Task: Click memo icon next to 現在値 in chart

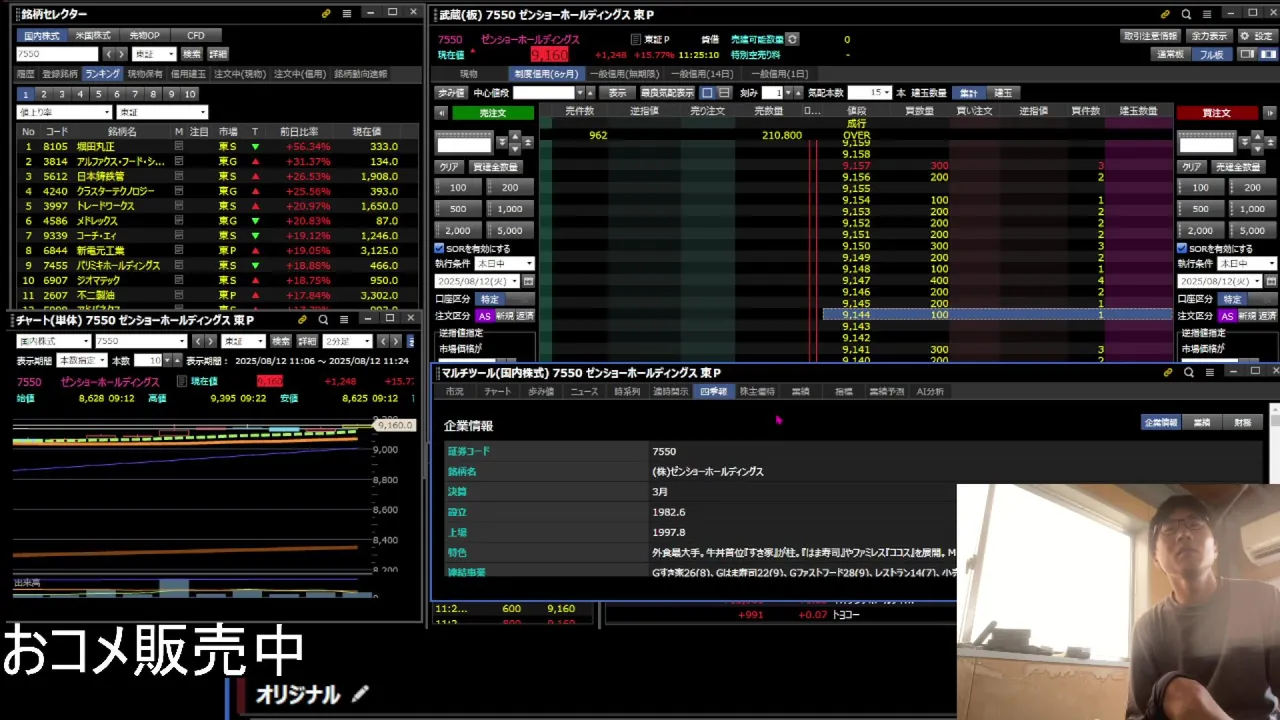Action: click(182, 381)
